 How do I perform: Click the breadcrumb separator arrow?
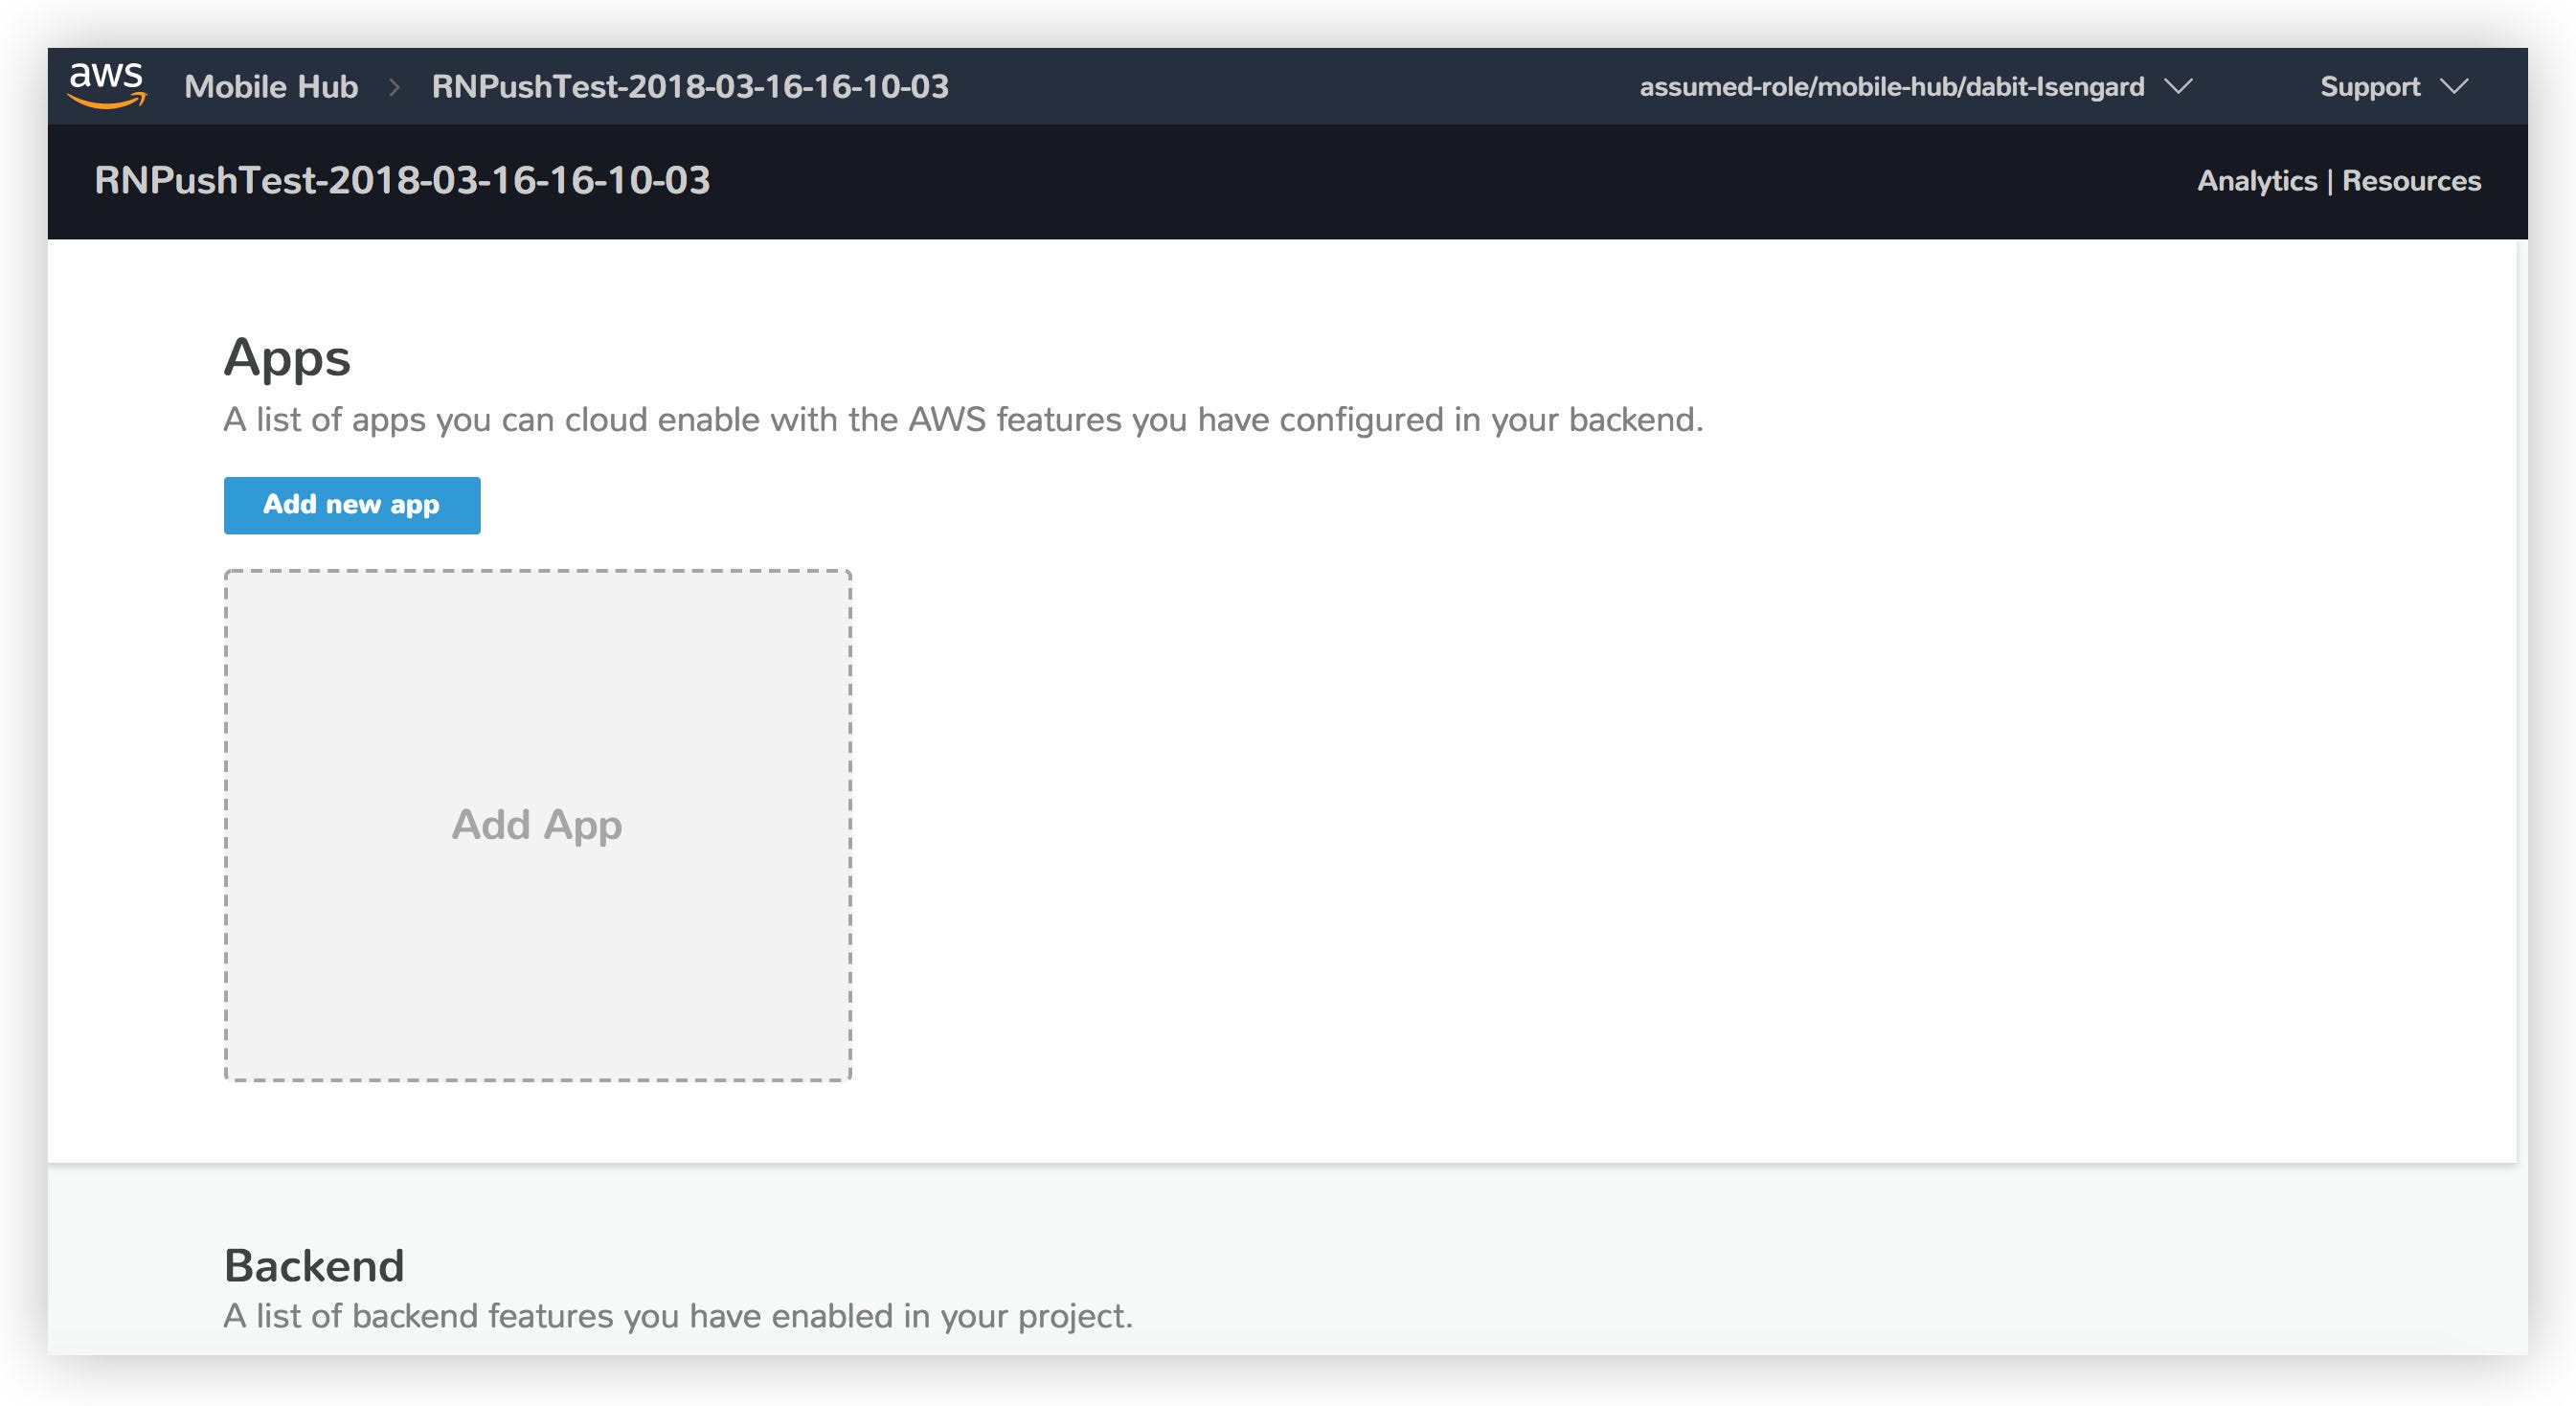[394, 87]
